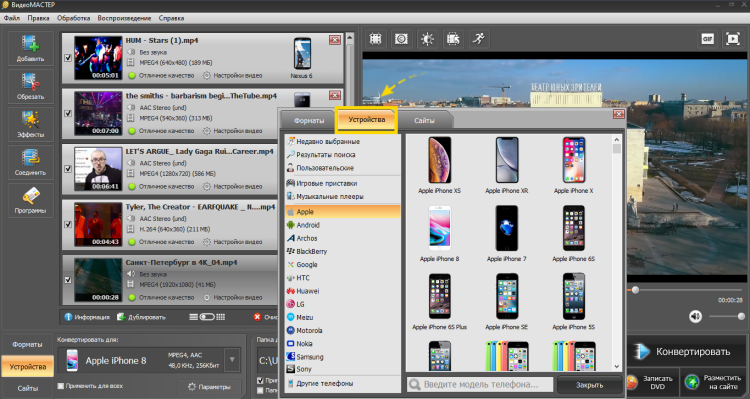This screenshot has width=750, height=399.
Task: Open the Параметры settings button
Action: (209, 387)
